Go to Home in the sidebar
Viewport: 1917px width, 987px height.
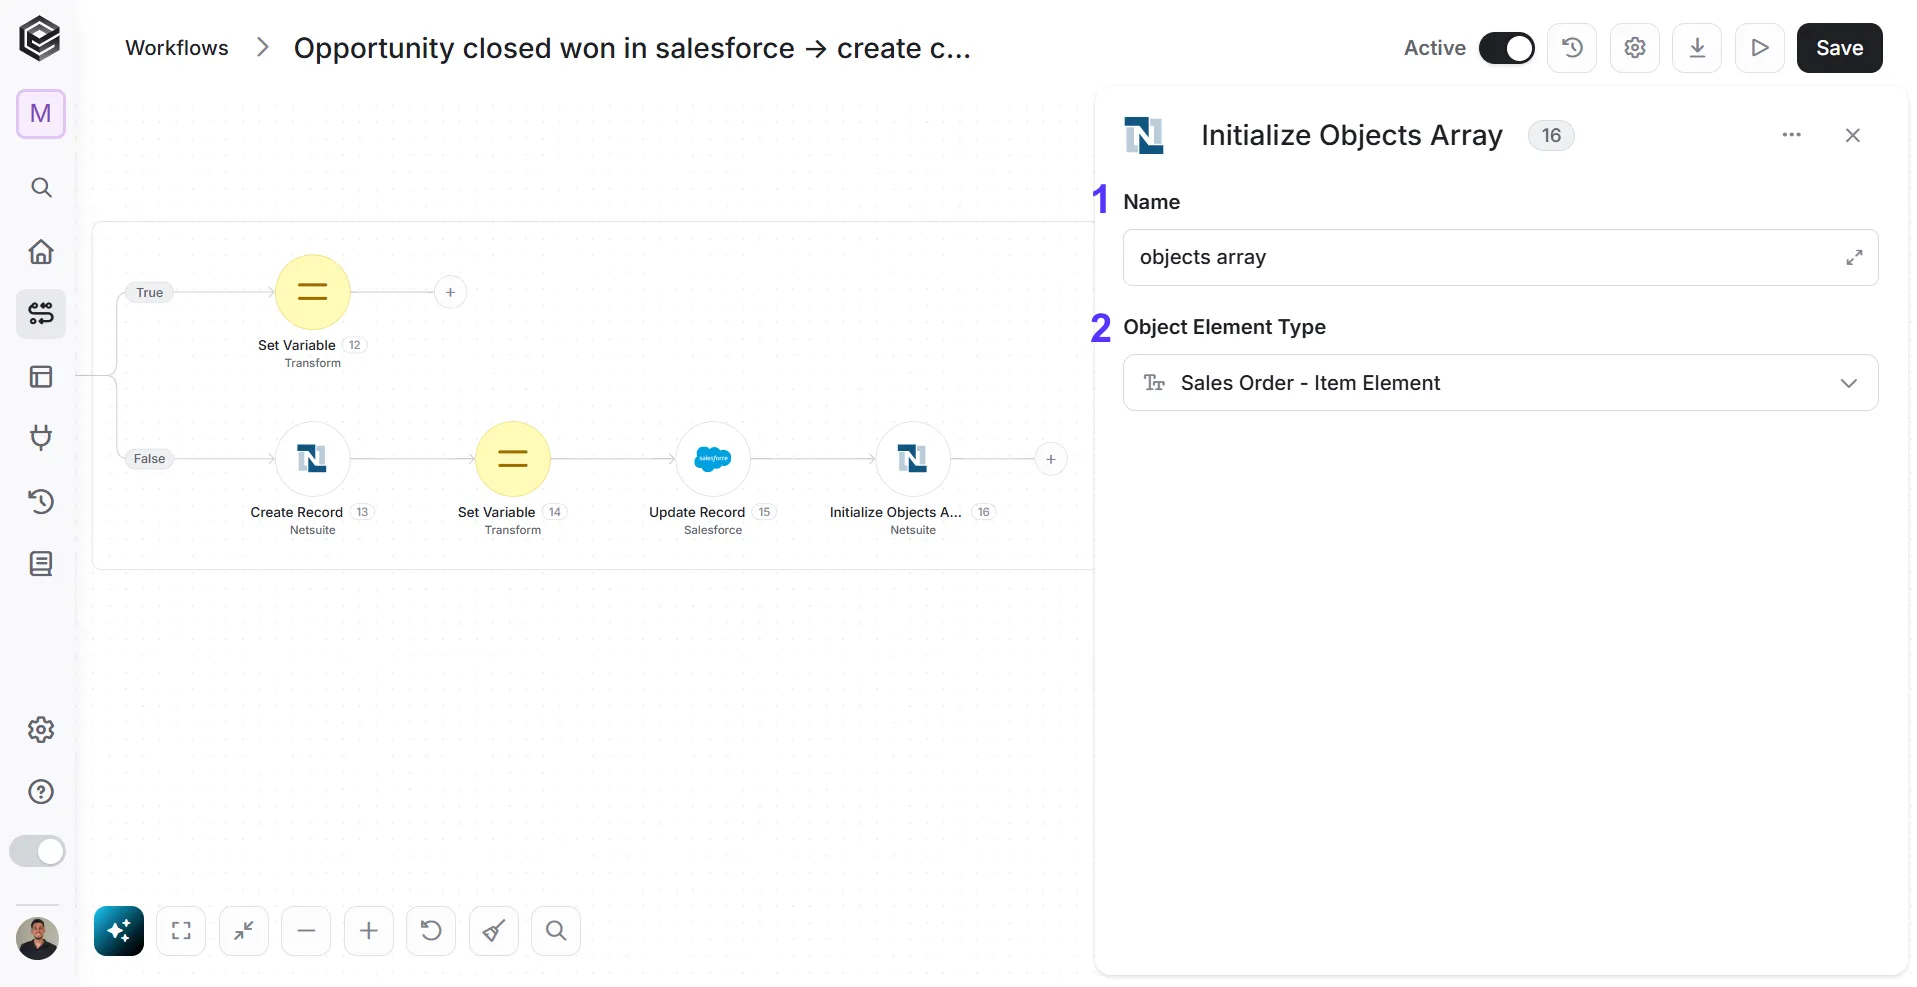[x=41, y=251]
